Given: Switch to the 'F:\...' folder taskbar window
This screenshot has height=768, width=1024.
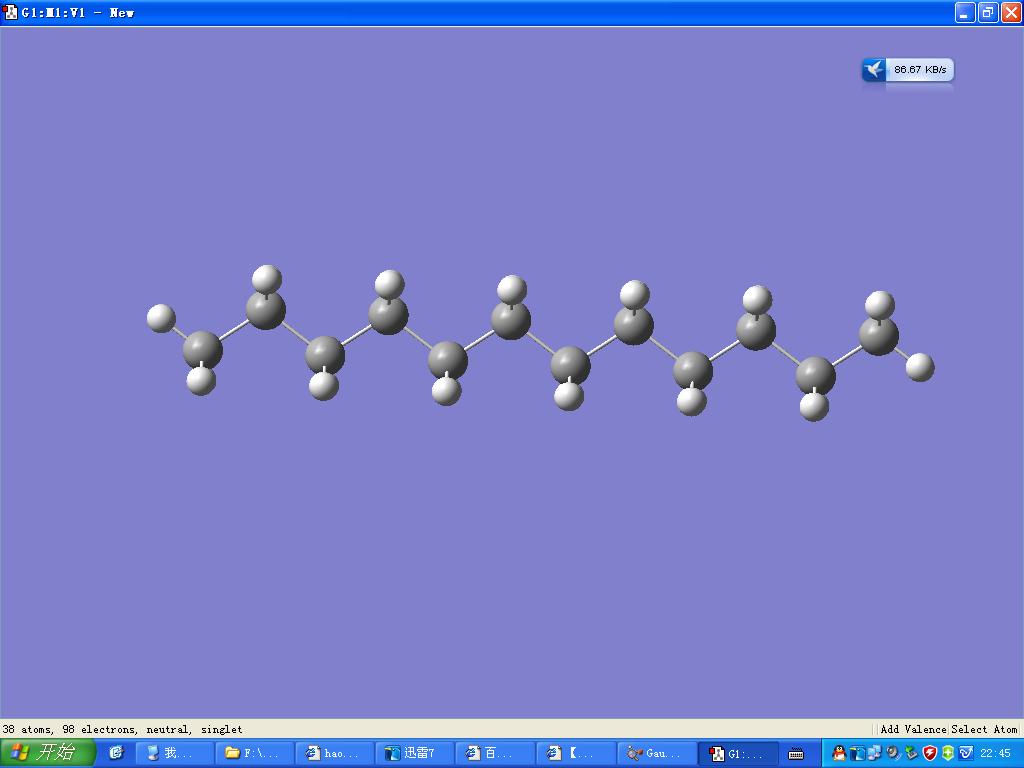Looking at the screenshot, I should tap(254, 753).
